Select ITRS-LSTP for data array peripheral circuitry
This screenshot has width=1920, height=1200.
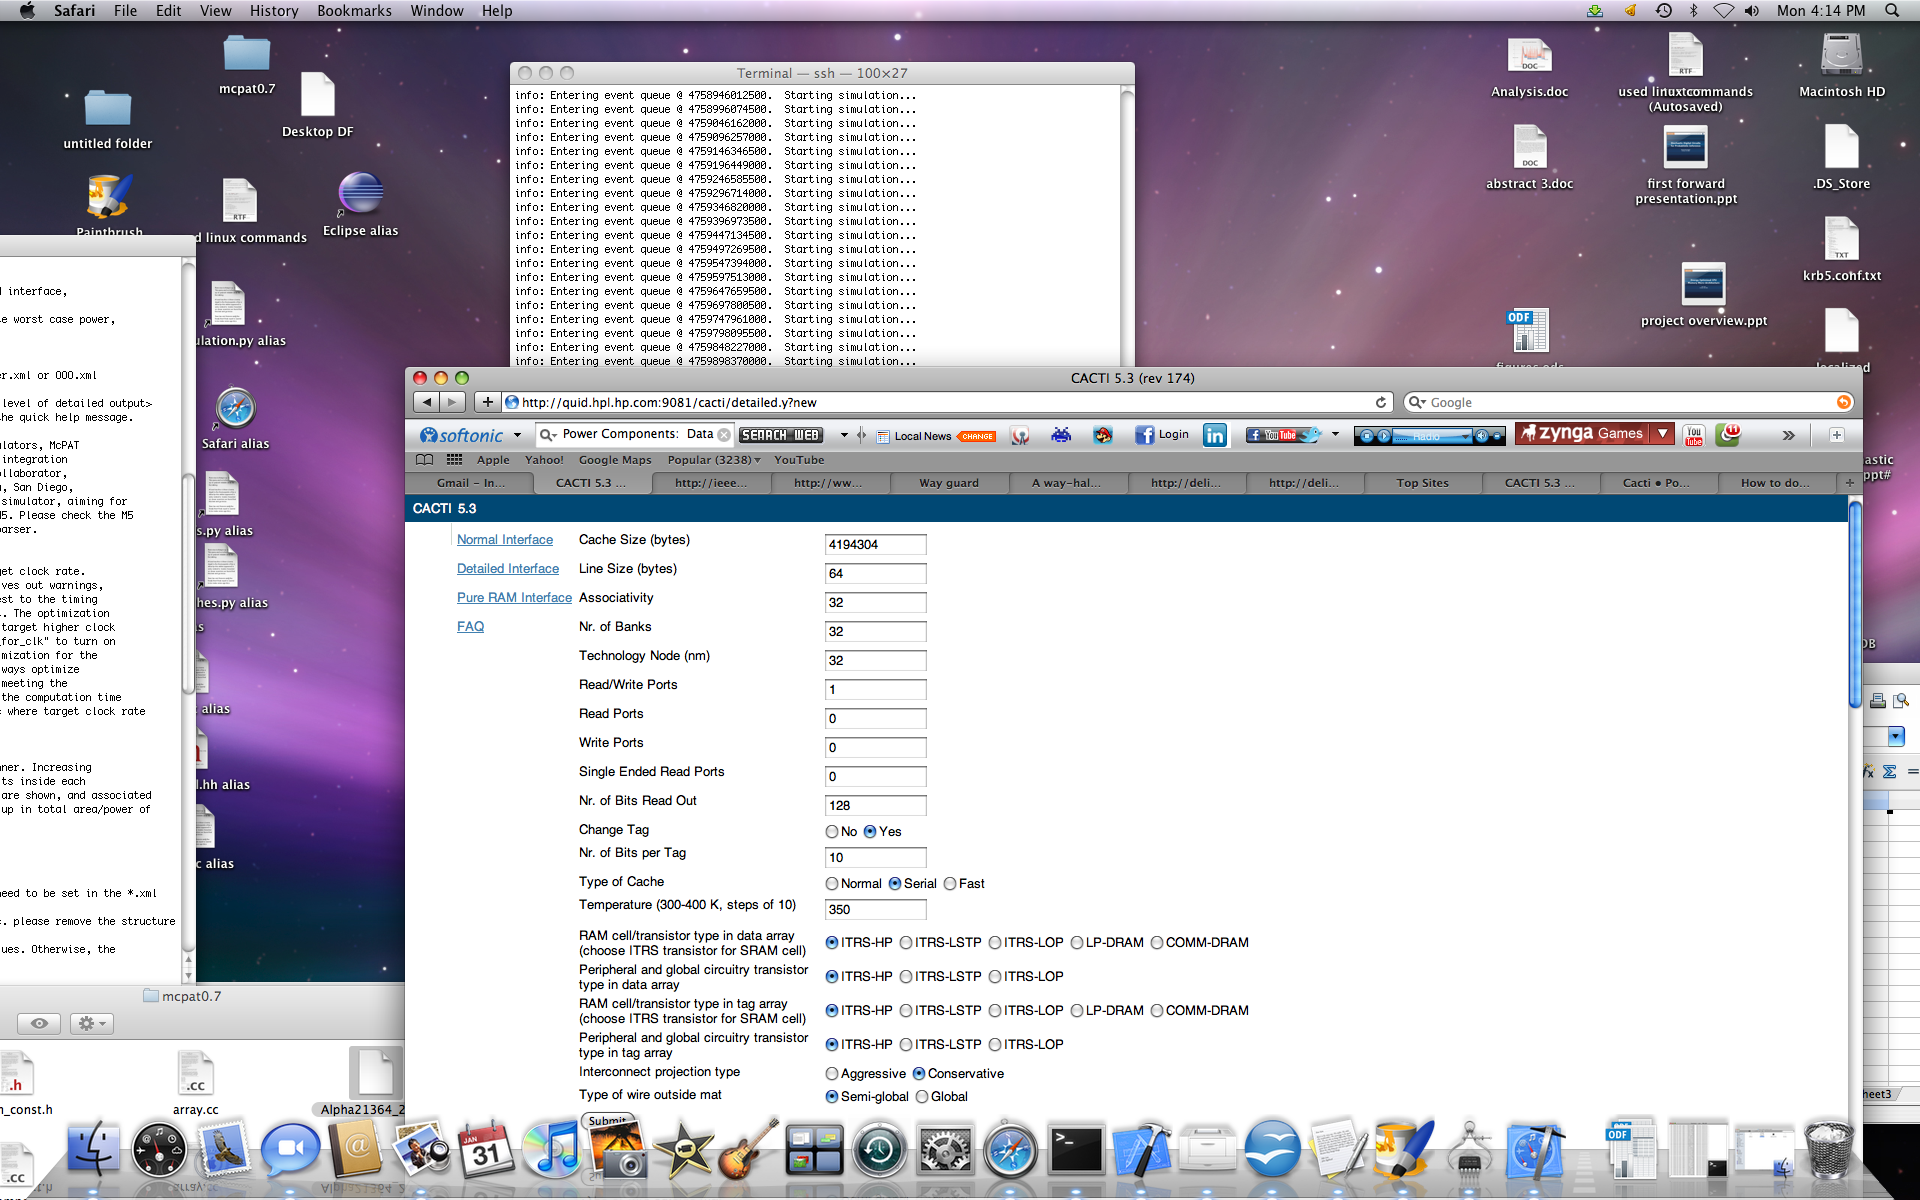pyautogui.click(x=906, y=976)
